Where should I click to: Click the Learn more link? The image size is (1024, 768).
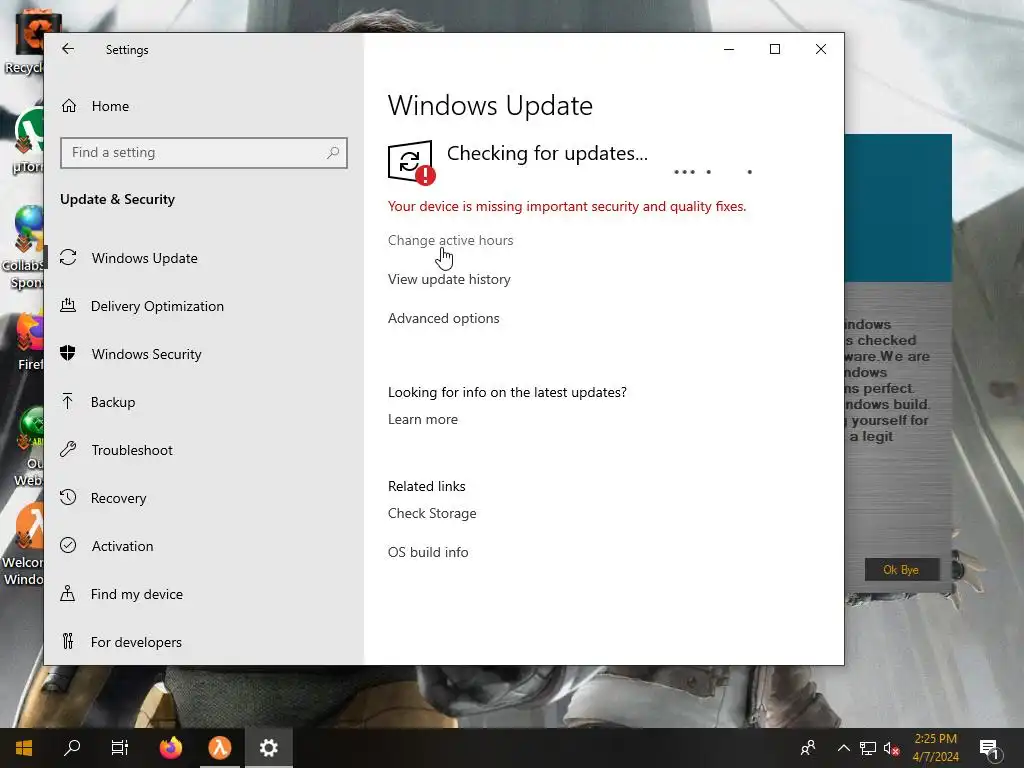click(423, 419)
